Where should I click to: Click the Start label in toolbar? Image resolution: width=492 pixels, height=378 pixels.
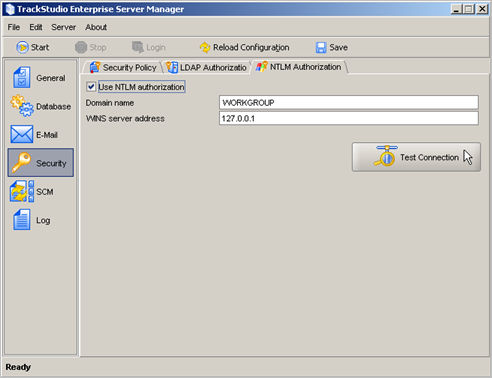pos(40,47)
